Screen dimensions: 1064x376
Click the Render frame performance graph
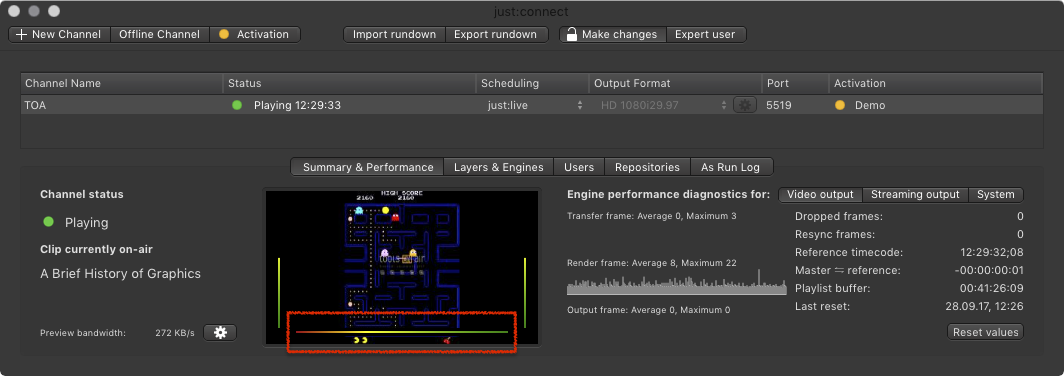677,282
